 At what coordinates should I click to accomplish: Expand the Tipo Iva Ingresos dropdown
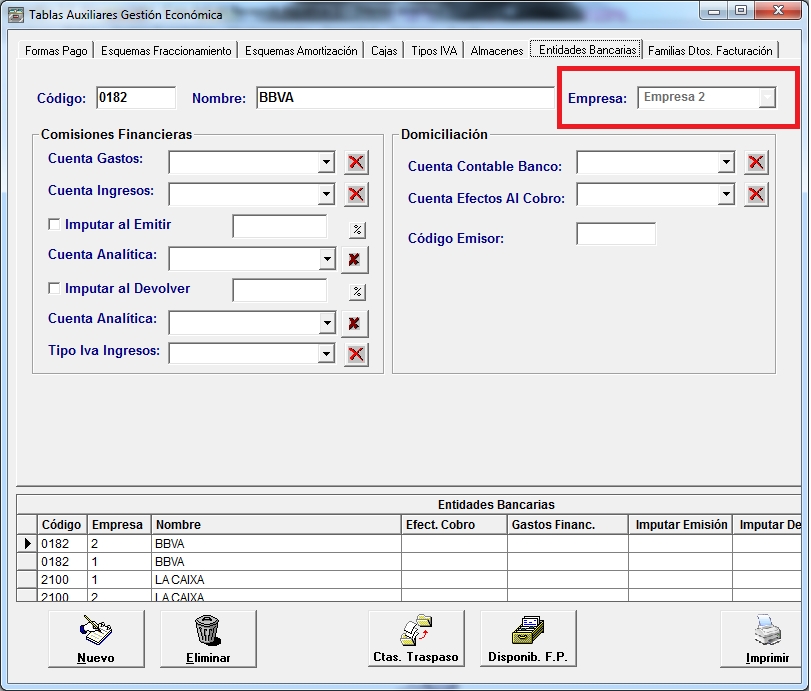point(326,354)
